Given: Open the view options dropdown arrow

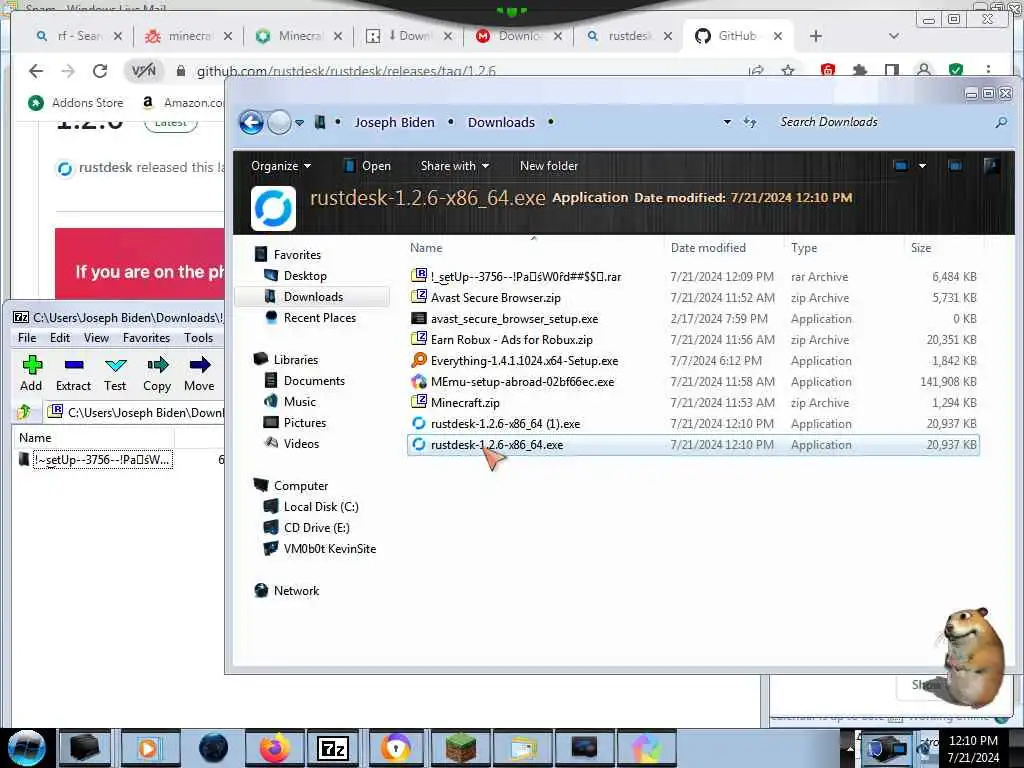Looking at the screenshot, I should 922,166.
